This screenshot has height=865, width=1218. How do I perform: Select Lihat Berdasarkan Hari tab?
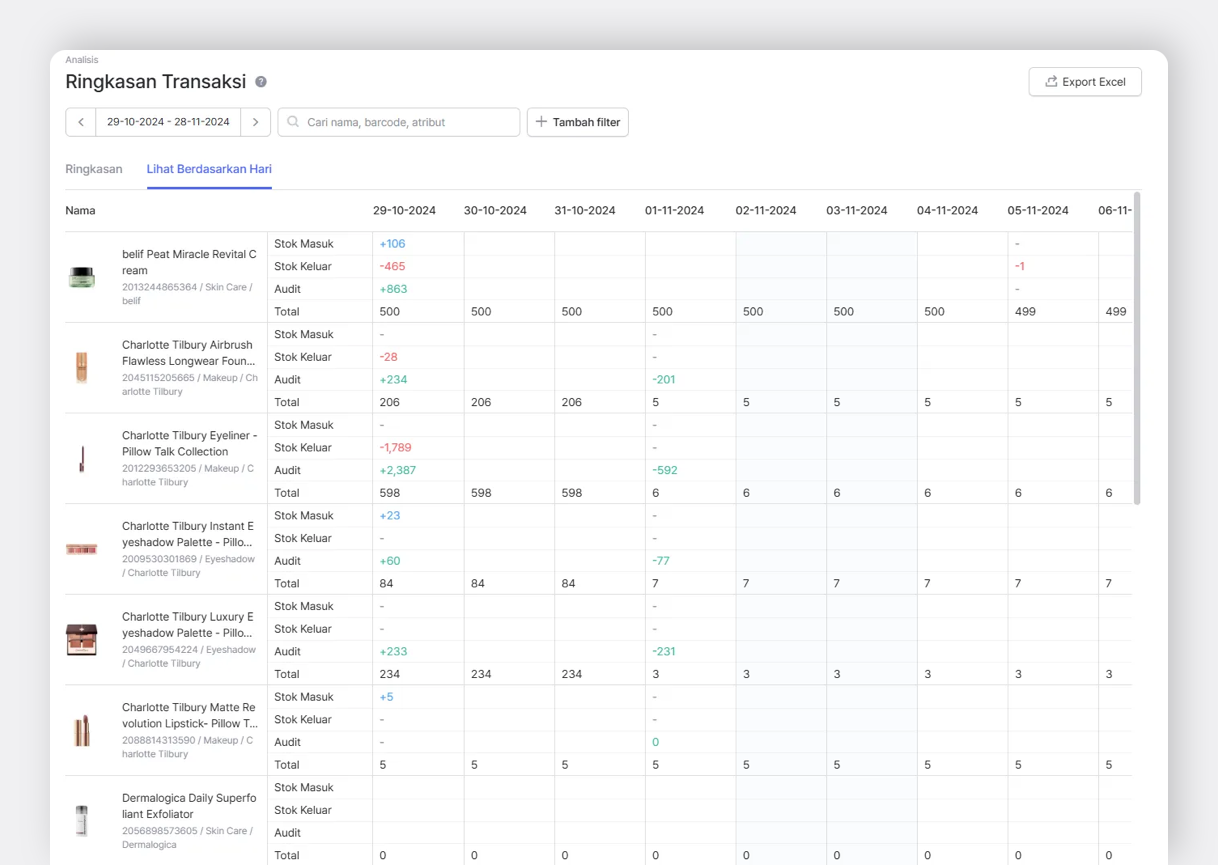[x=209, y=169]
